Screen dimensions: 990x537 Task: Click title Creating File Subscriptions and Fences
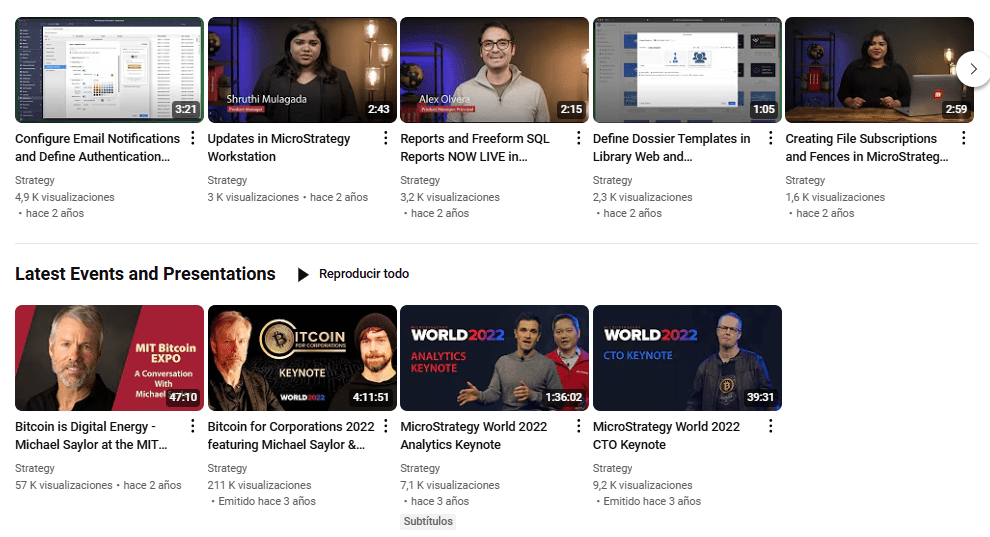867,148
